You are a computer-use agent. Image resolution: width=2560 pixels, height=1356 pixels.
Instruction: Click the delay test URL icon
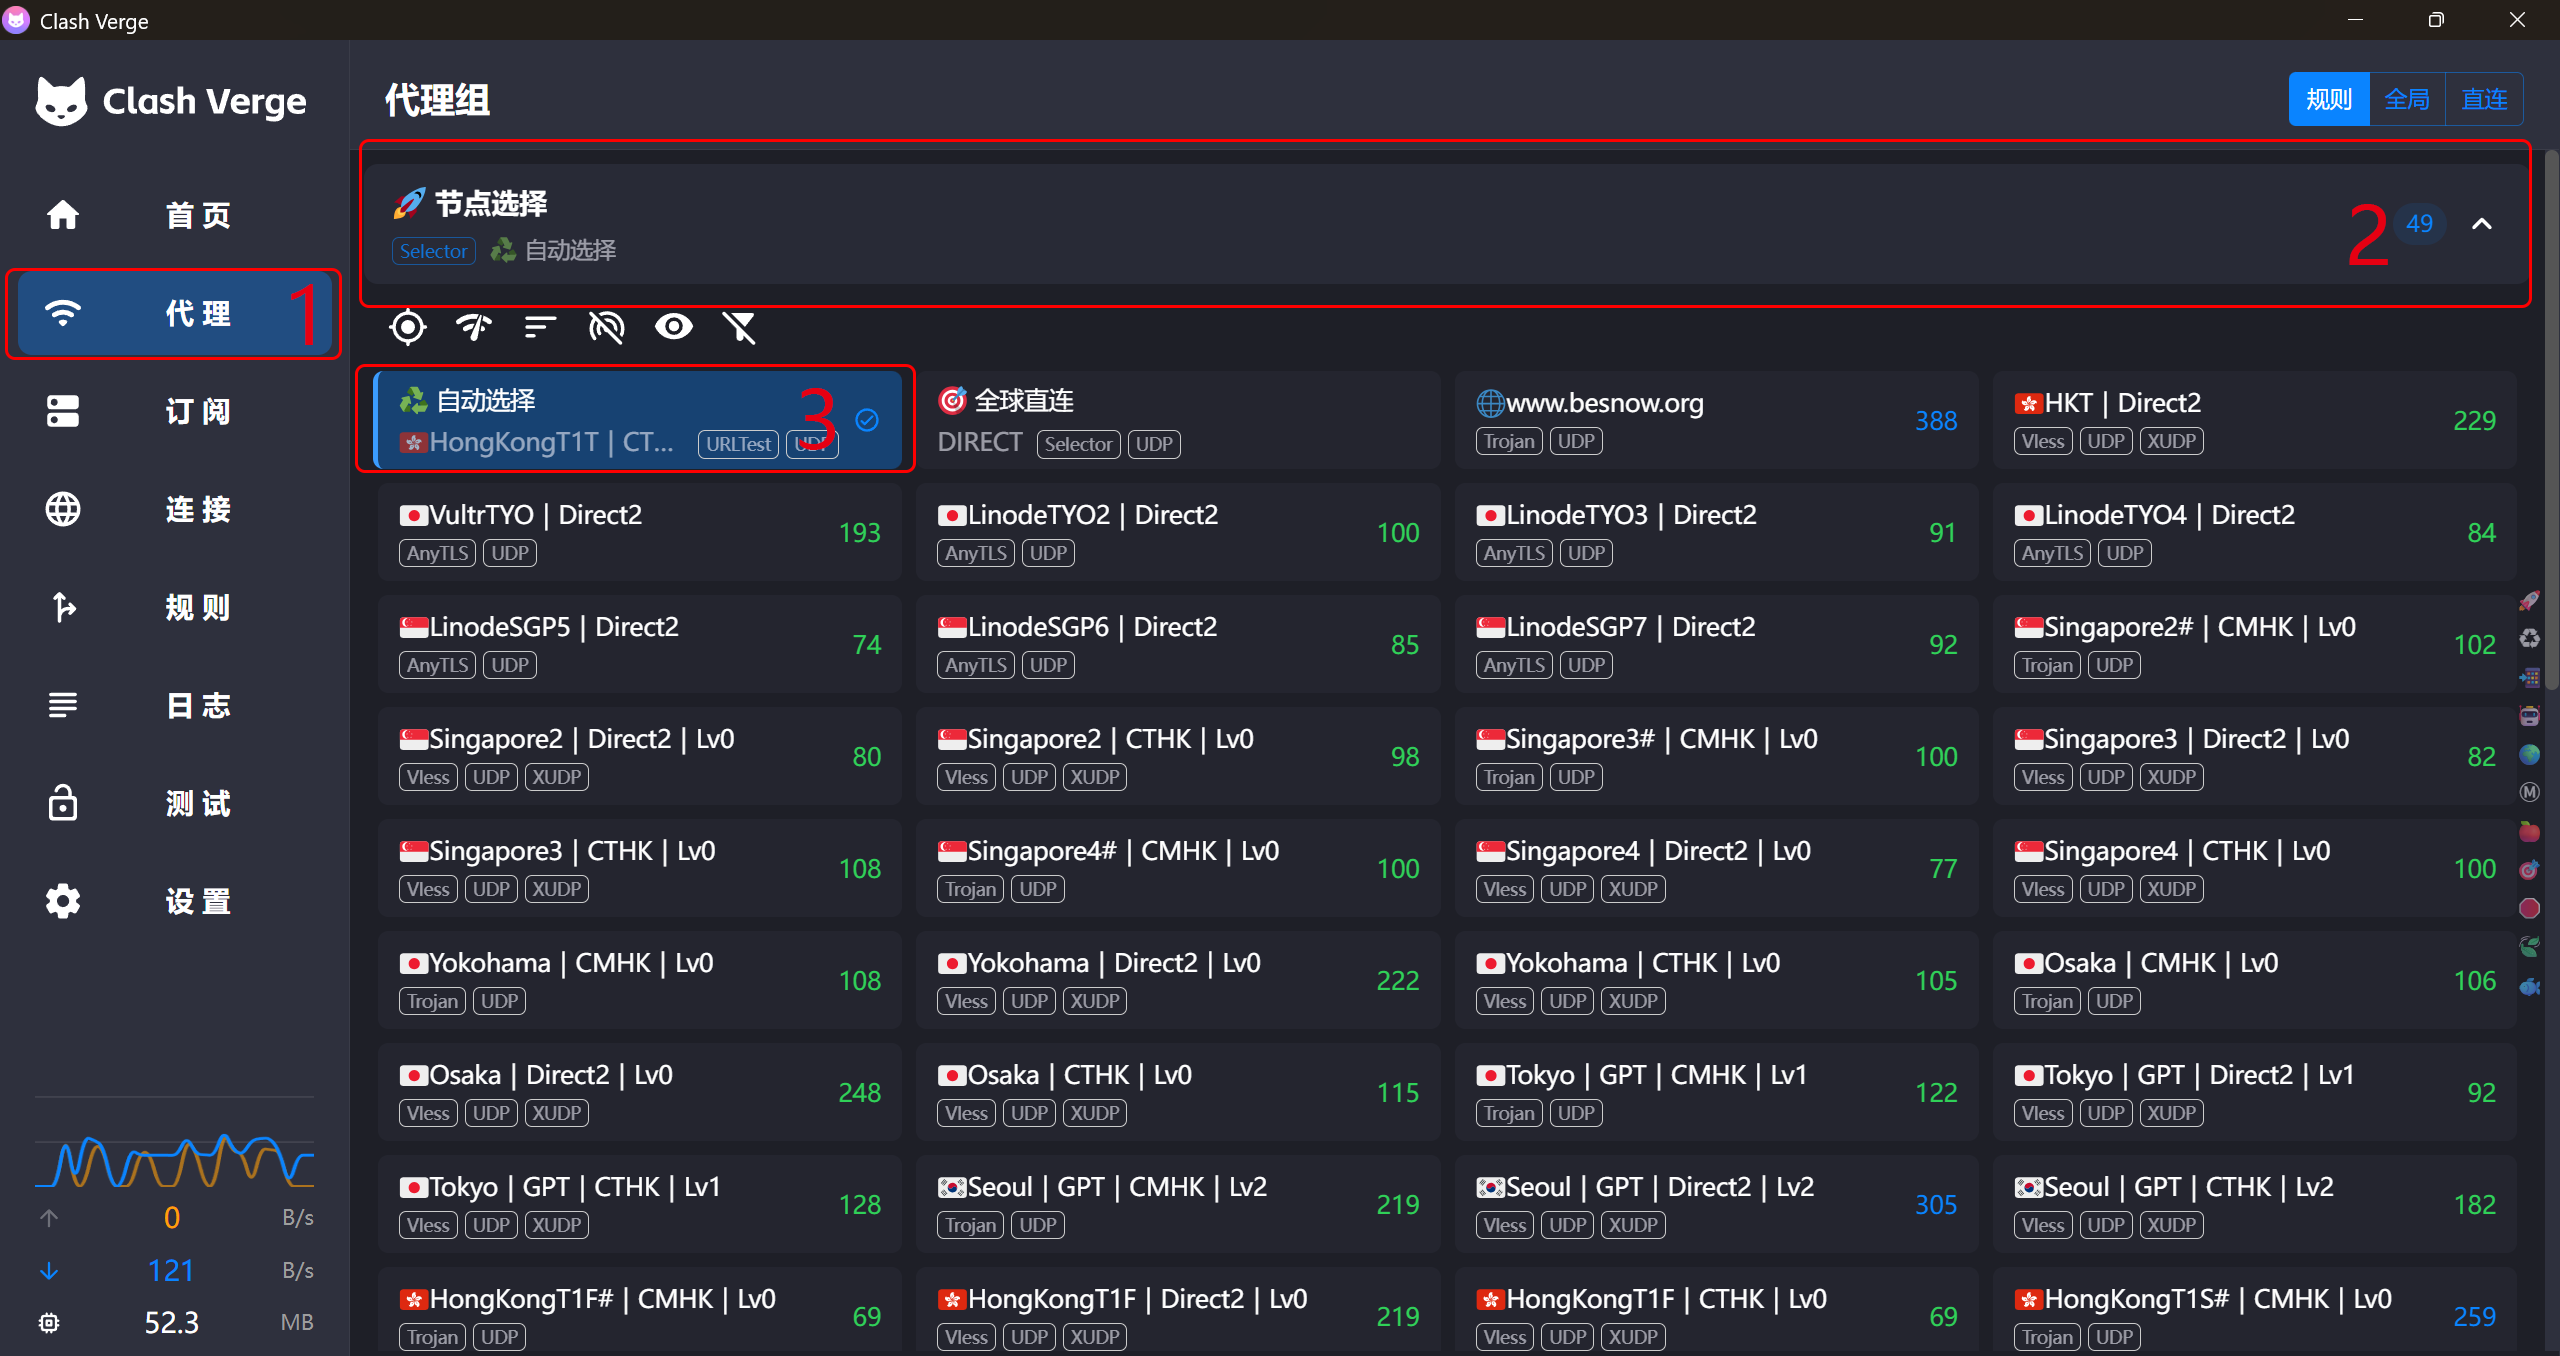[606, 327]
